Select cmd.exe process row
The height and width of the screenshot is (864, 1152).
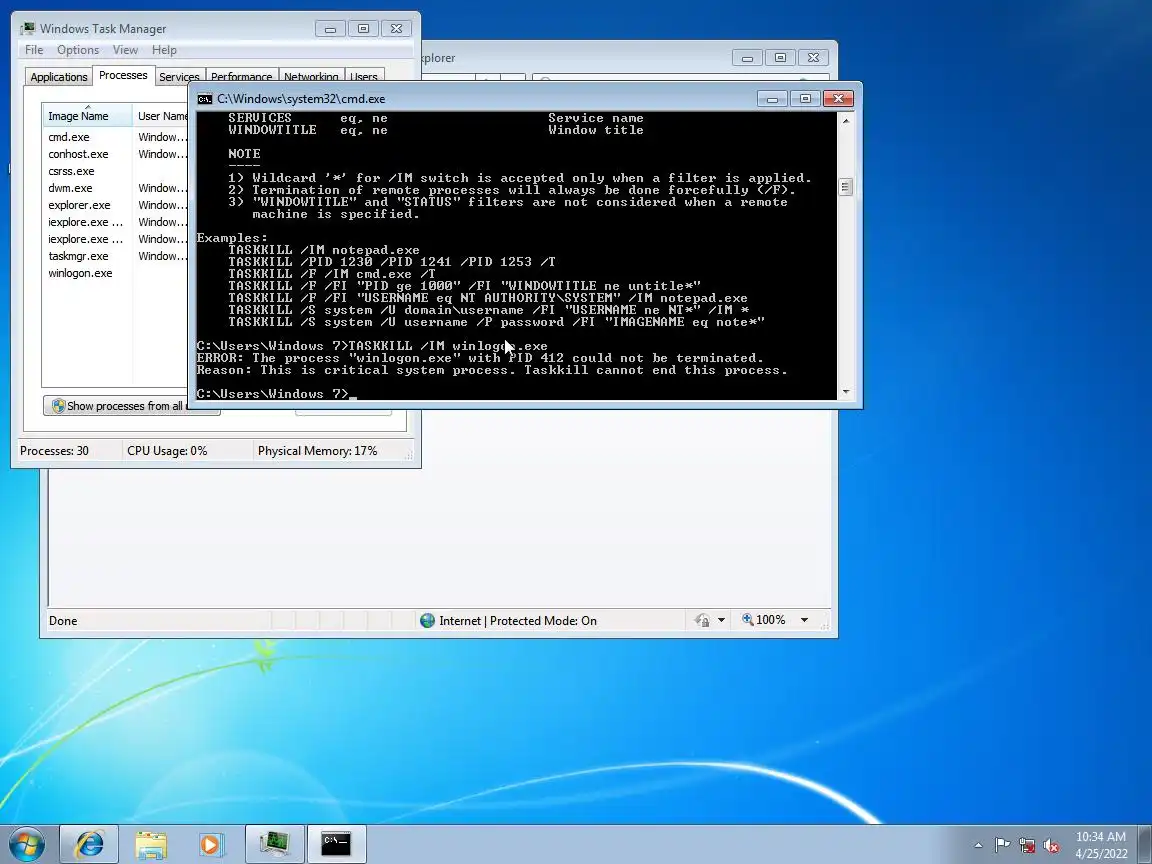coord(115,137)
